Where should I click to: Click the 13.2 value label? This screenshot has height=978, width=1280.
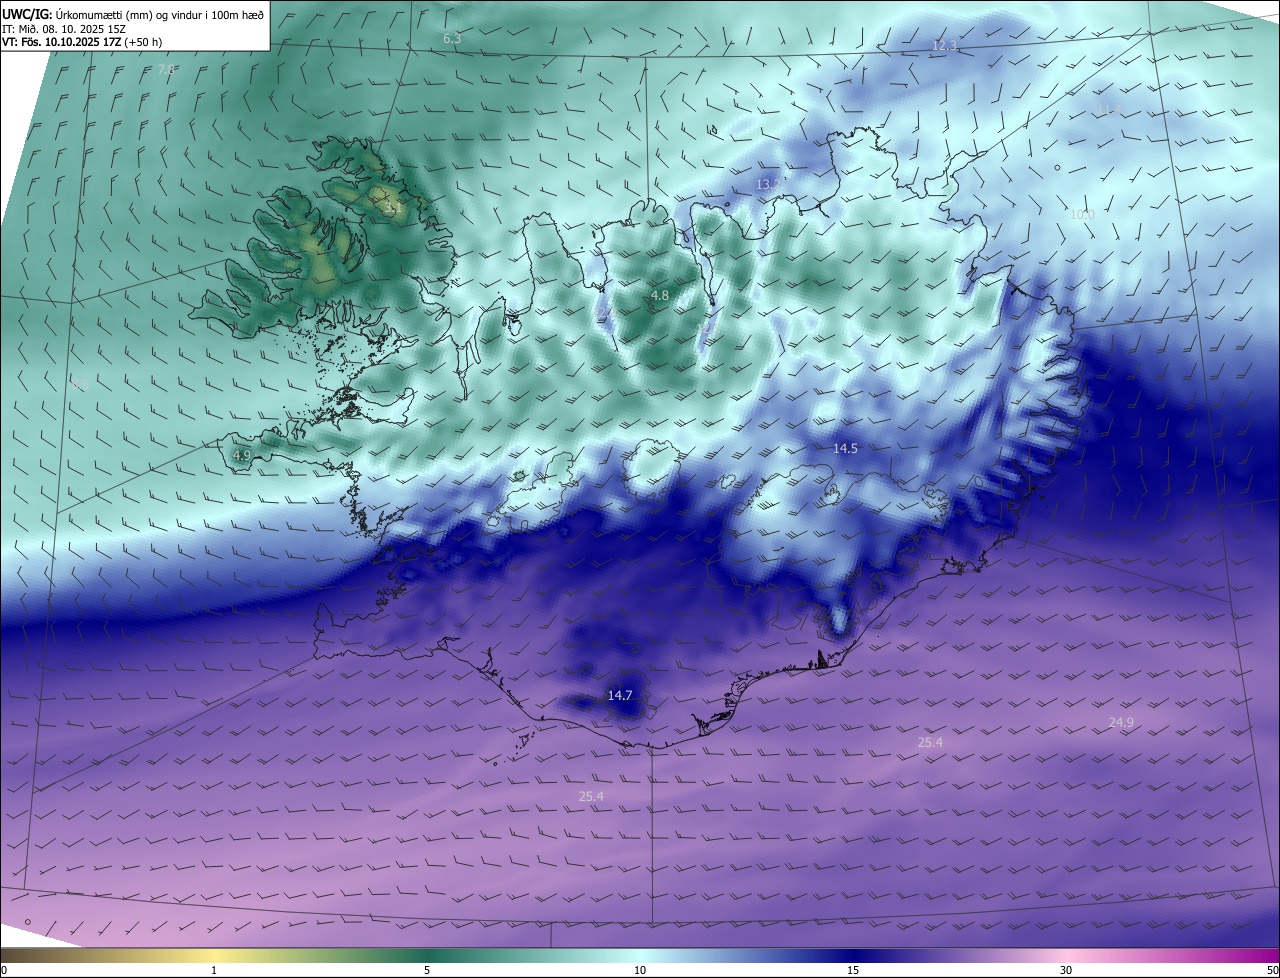(x=768, y=185)
